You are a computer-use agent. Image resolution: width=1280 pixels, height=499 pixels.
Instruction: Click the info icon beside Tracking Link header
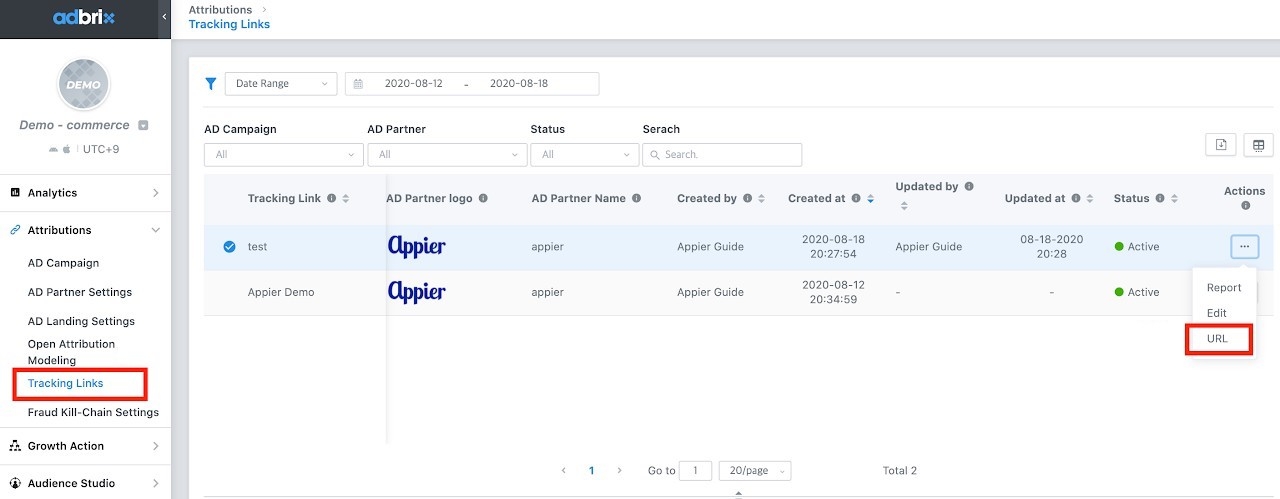point(332,199)
